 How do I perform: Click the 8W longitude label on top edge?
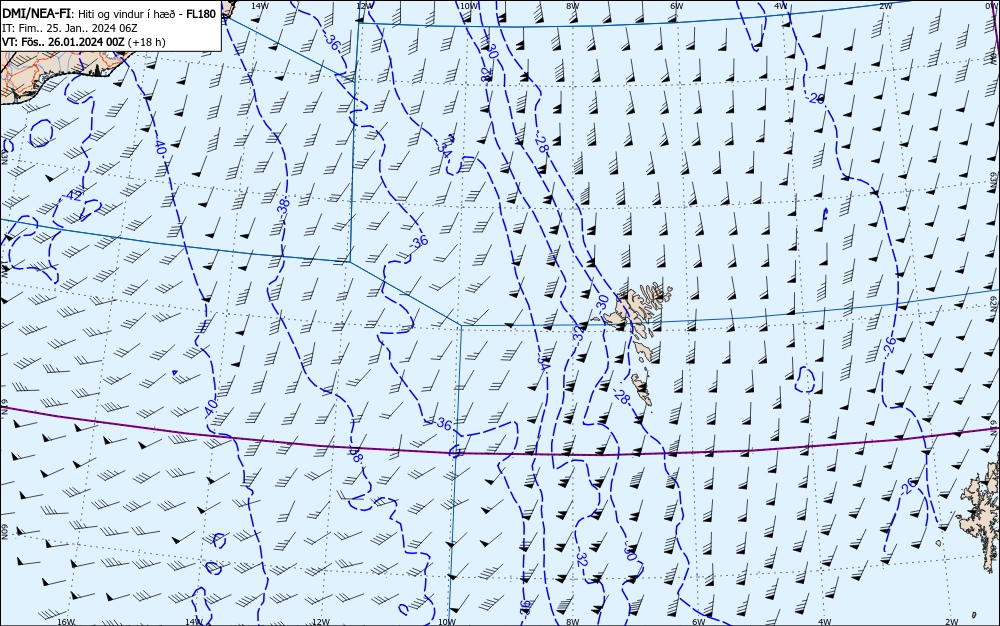point(573,6)
